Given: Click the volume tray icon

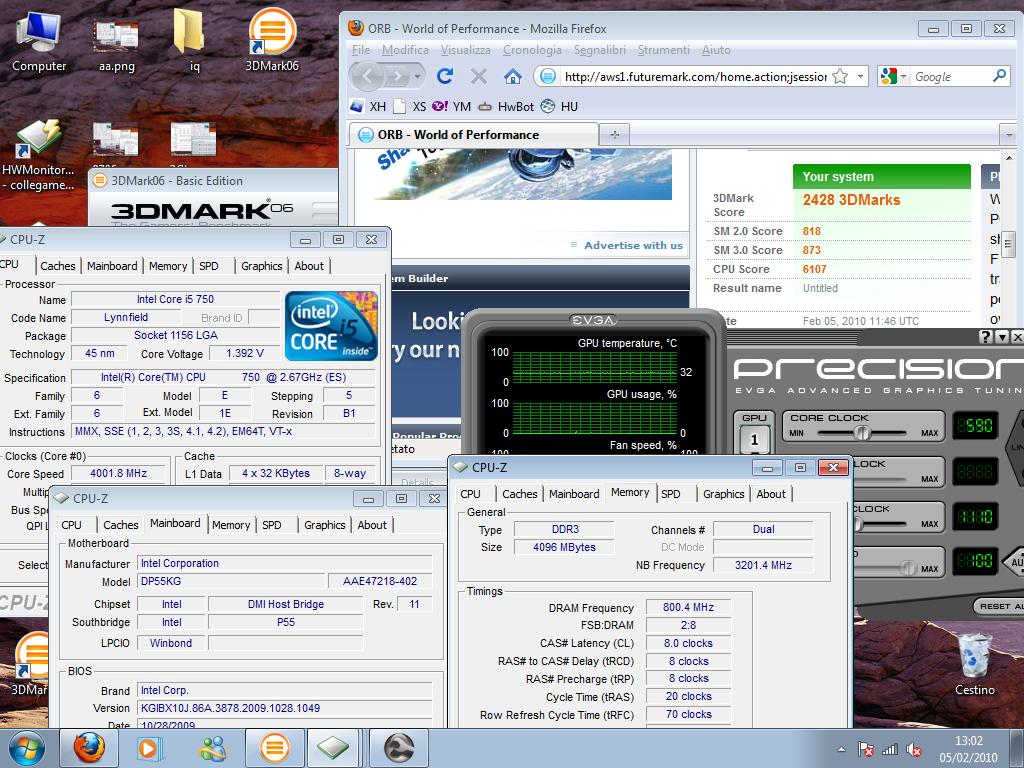Looking at the screenshot, I should [914, 750].
